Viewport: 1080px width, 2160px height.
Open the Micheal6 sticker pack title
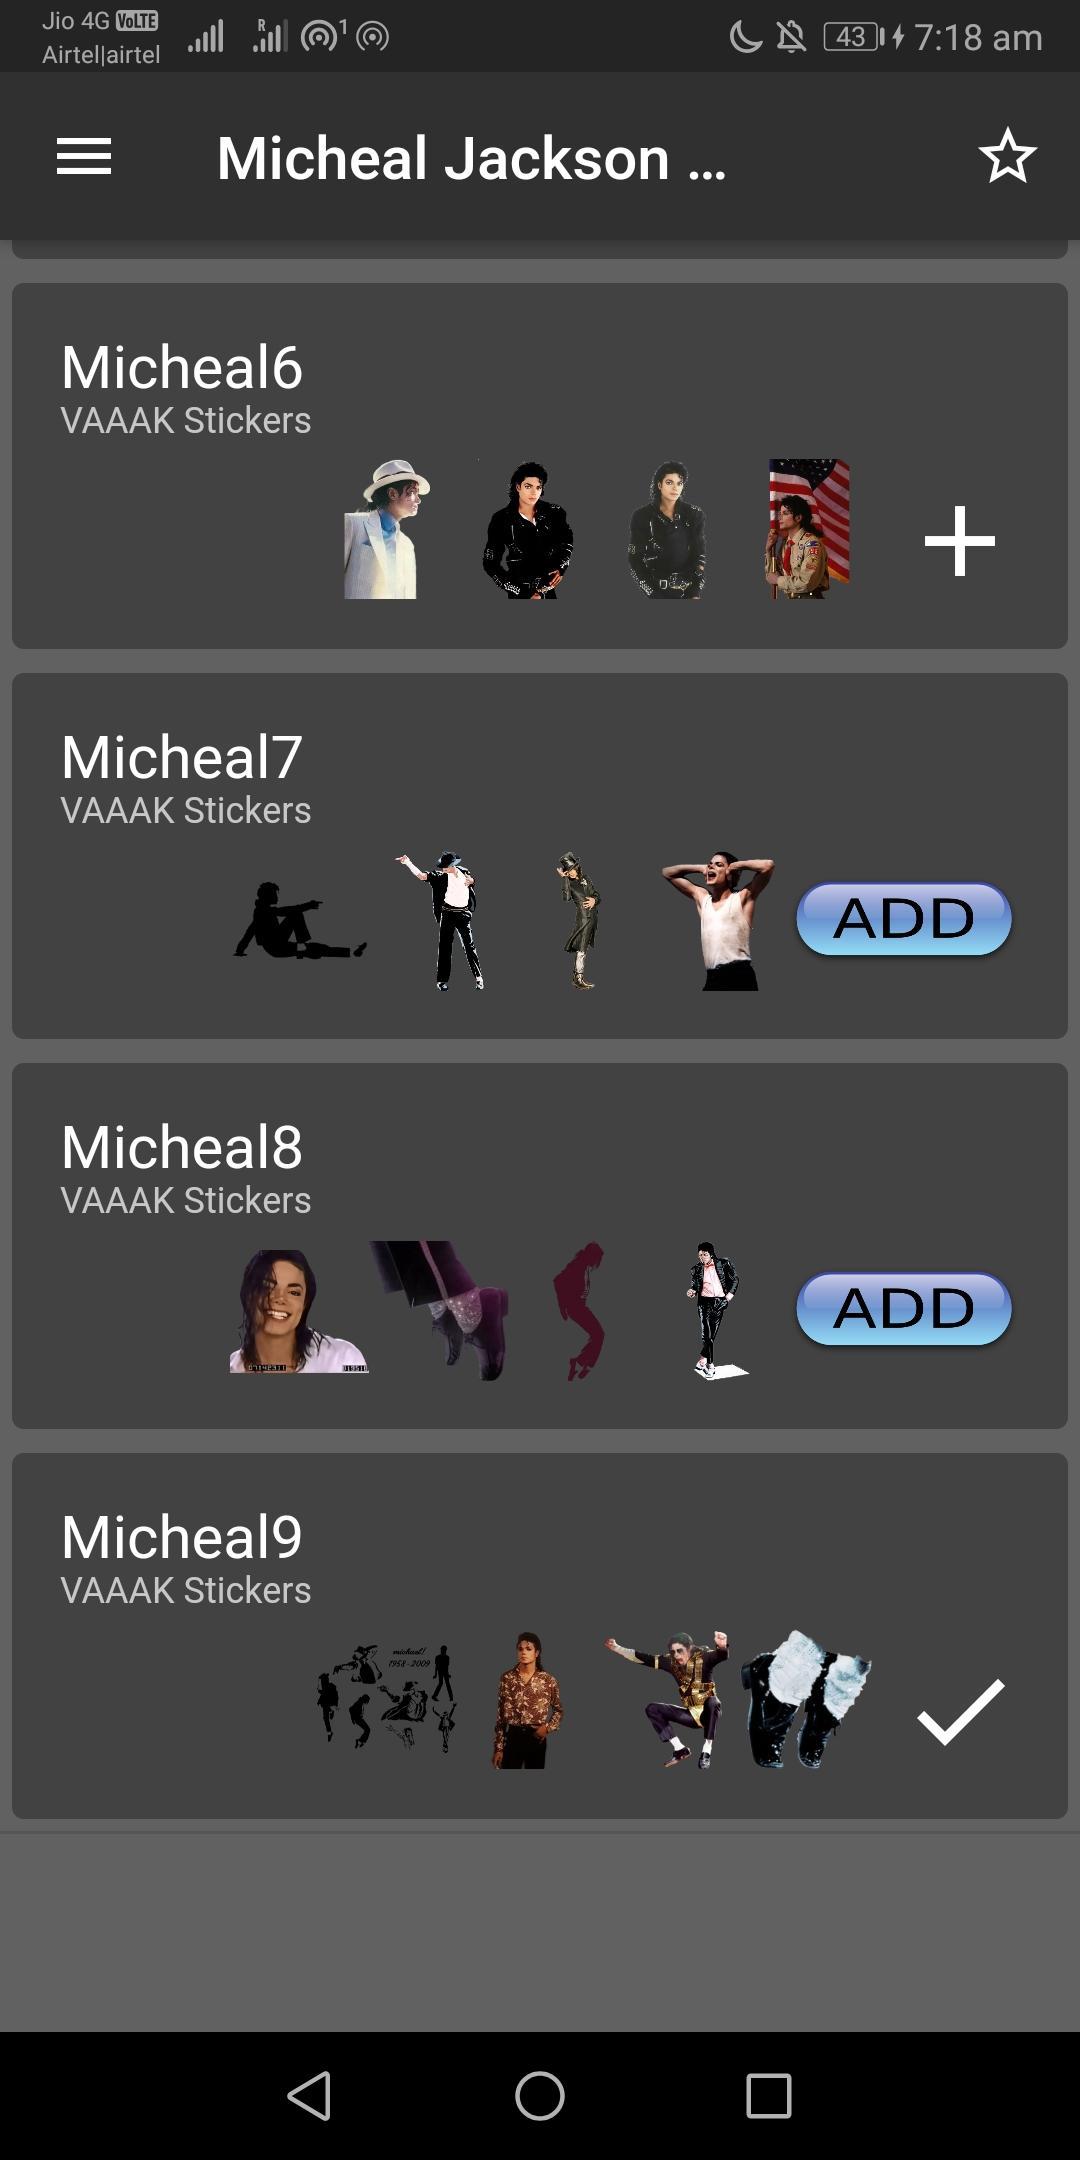[x=181, y=367]
